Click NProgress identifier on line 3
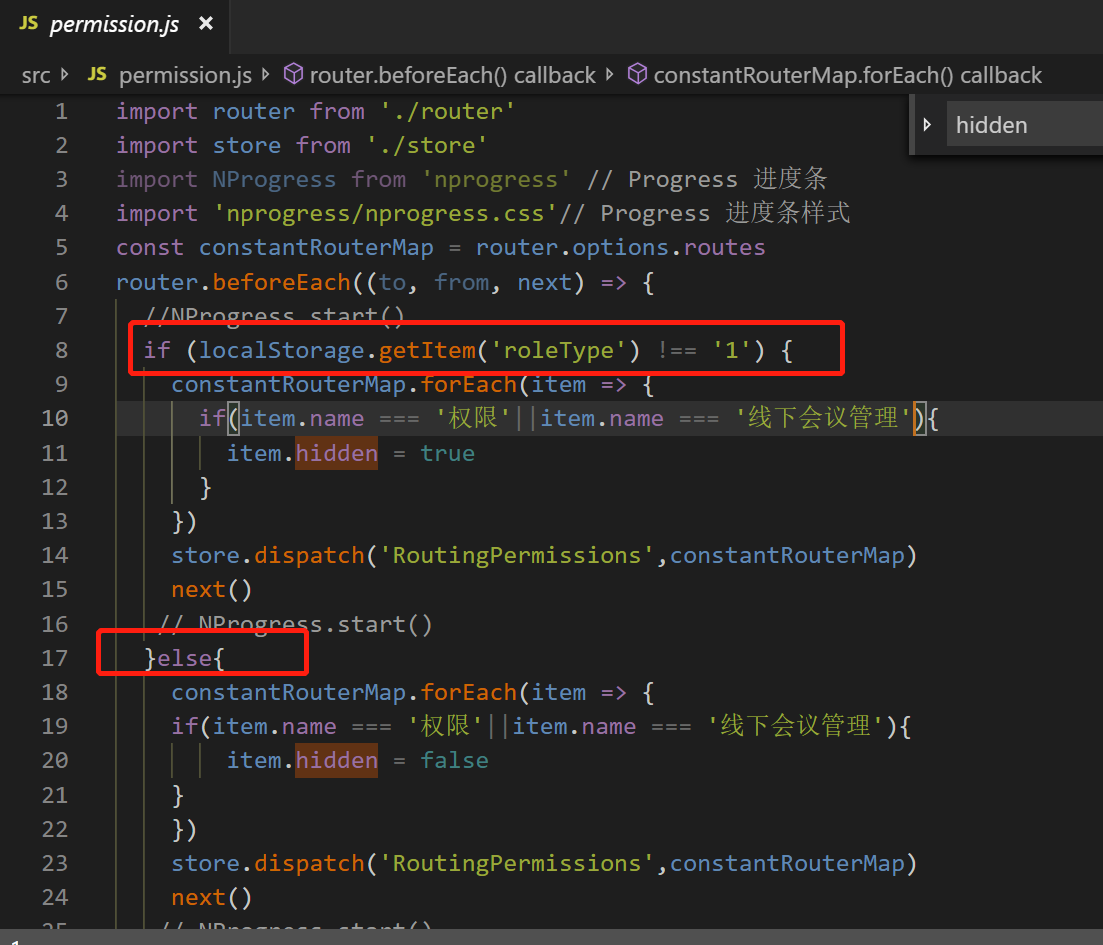The width and height of the screenshot is (1103, 945). (x=274, y=179)
